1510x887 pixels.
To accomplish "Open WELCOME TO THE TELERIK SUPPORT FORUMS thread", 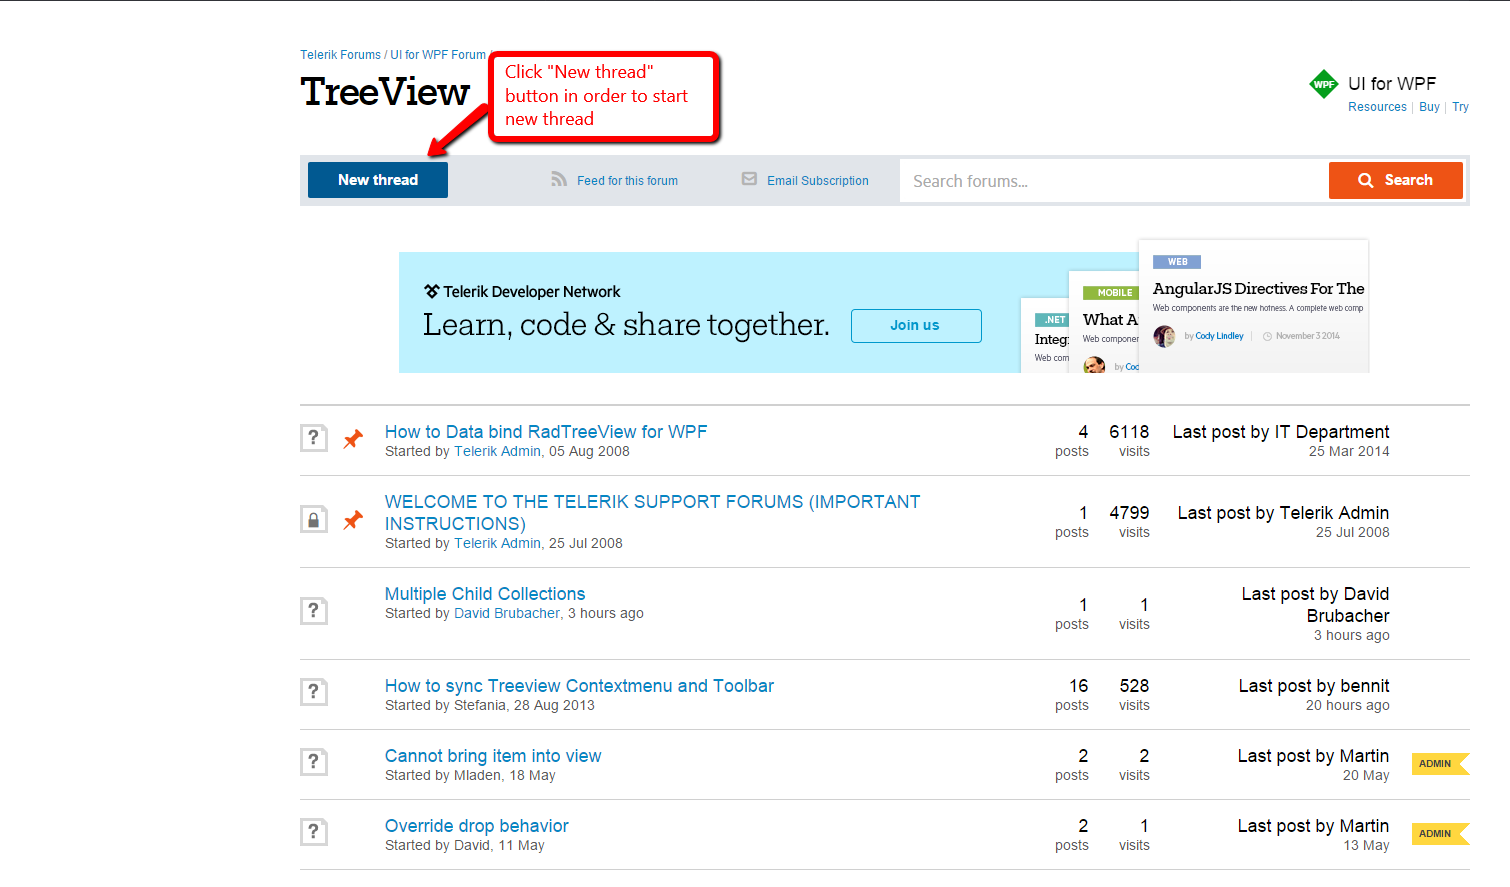I will point(652,512).
